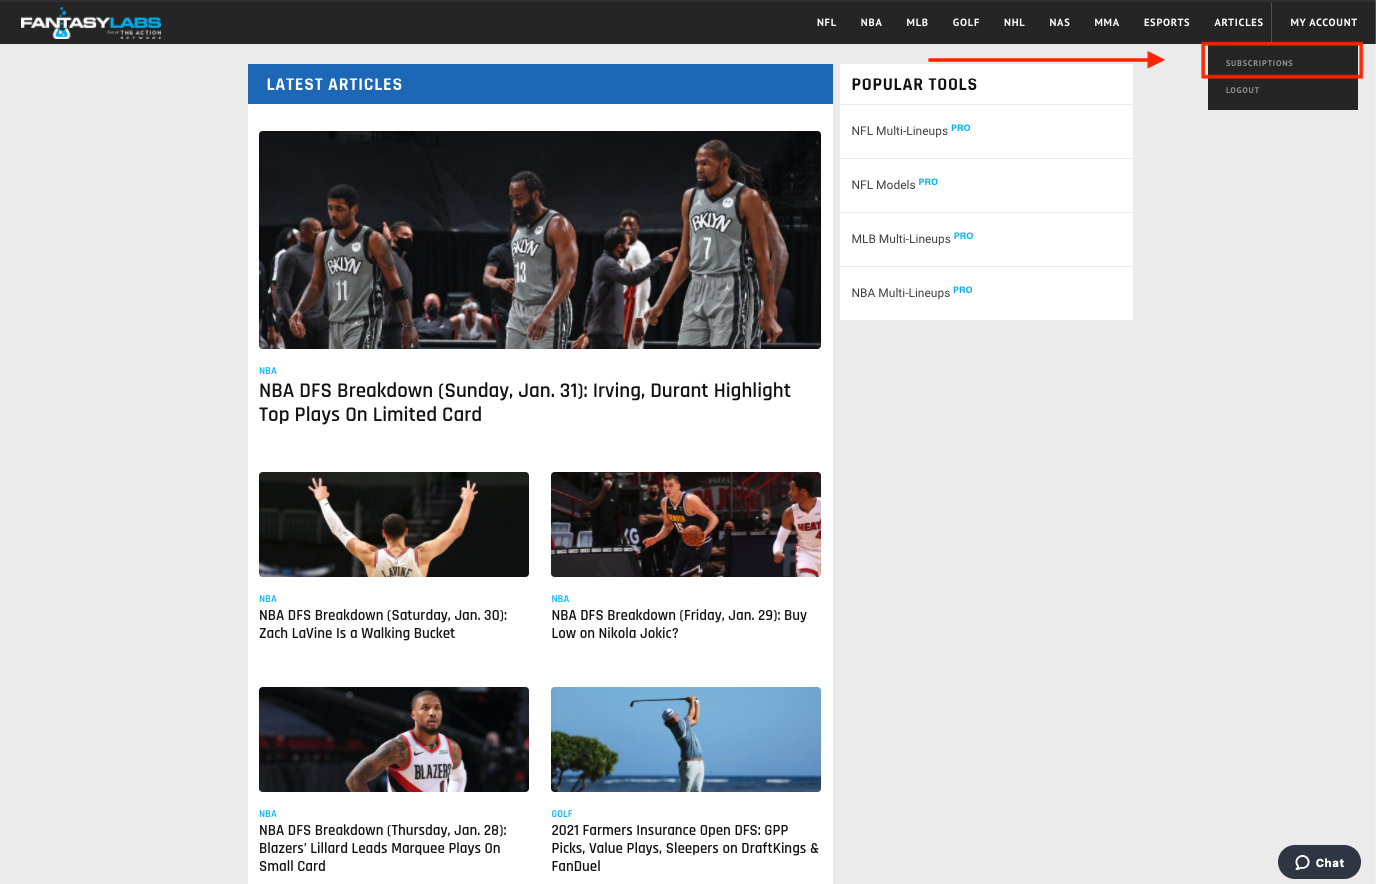Open the GOLF menu in navbar
This screenshot has width=1376, height=884.
[966, 22]
